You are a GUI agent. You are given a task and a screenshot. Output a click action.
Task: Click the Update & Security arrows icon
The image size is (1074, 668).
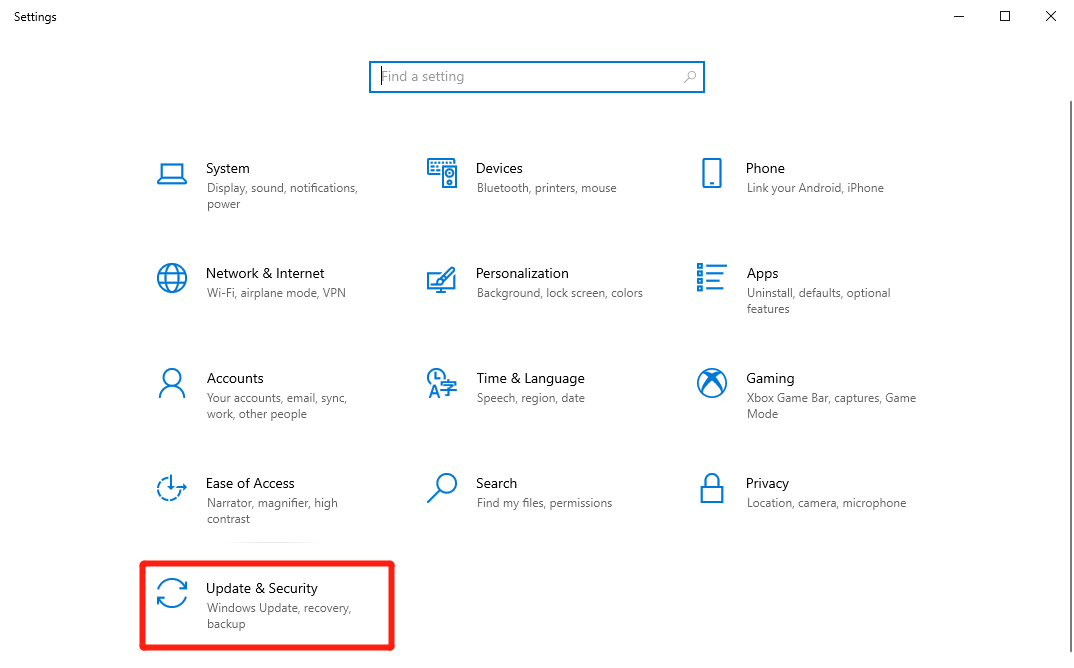(x=172, y=593)
